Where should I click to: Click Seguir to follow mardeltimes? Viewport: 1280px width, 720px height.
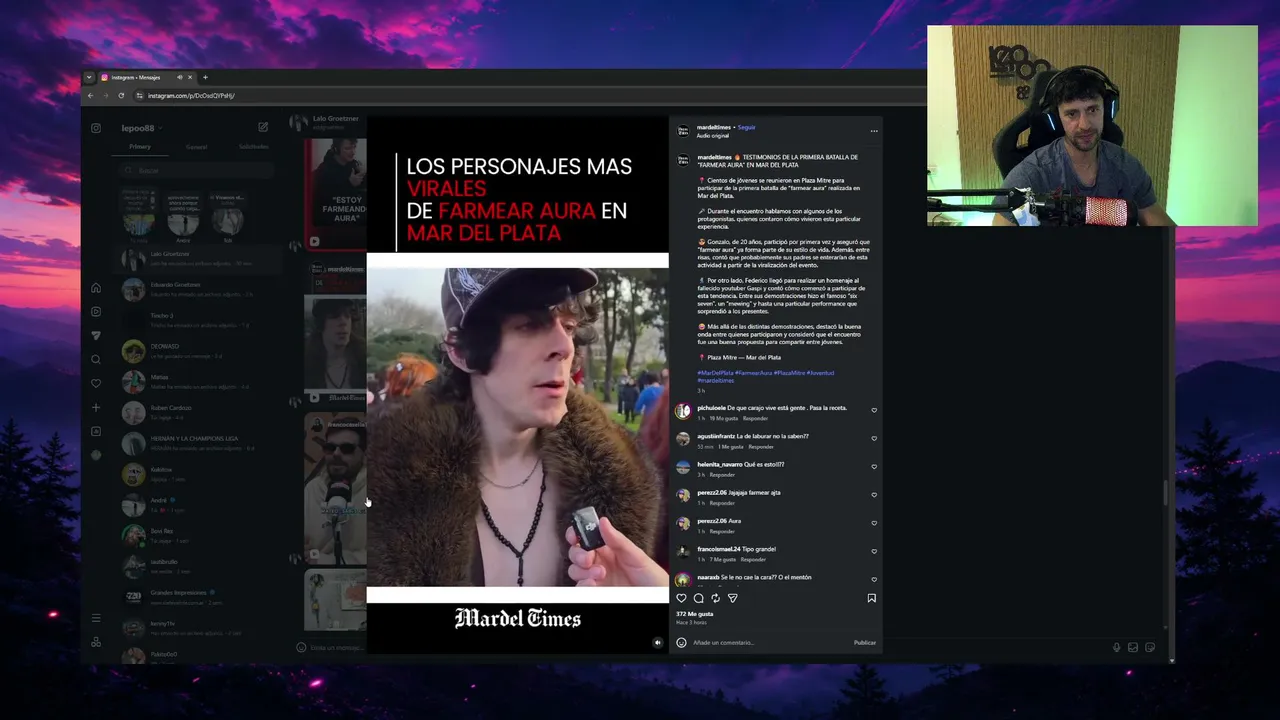(746, 128)
